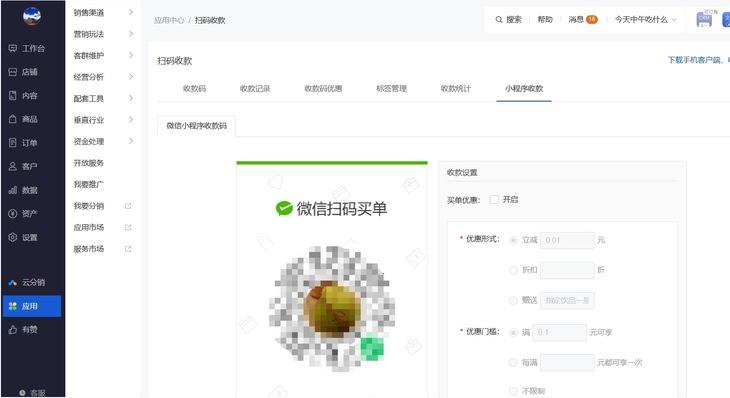This screenshot has height=398, width=730.
Task: Select the 每满 radio option
Action: point(513,363)
